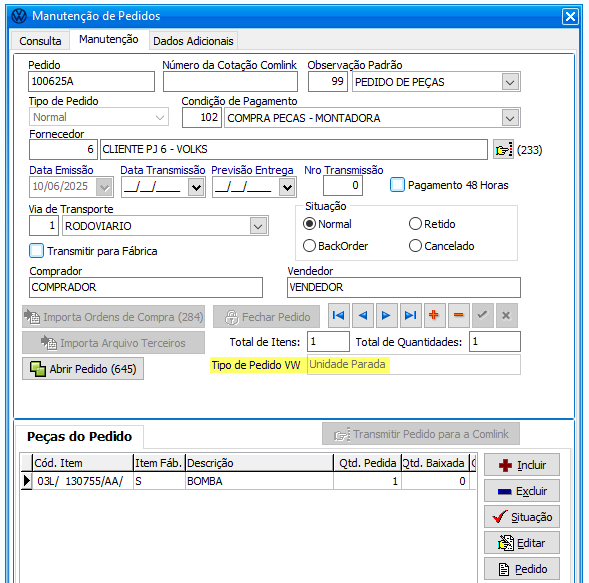Screen dimensions: 589x583
Task: Switch to Consulta tab
Action: tap(40, 41)
